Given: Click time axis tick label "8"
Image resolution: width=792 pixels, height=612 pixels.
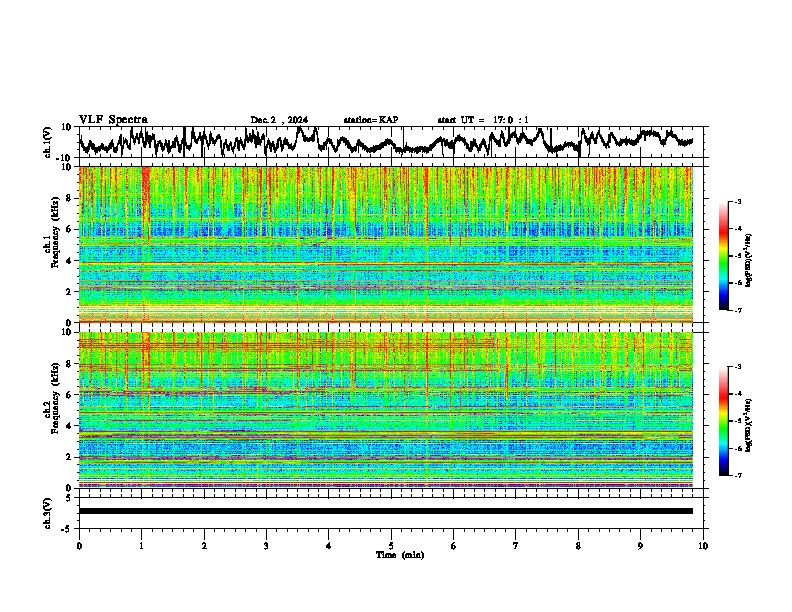Looking at the screenshot, I should point(578,546).
